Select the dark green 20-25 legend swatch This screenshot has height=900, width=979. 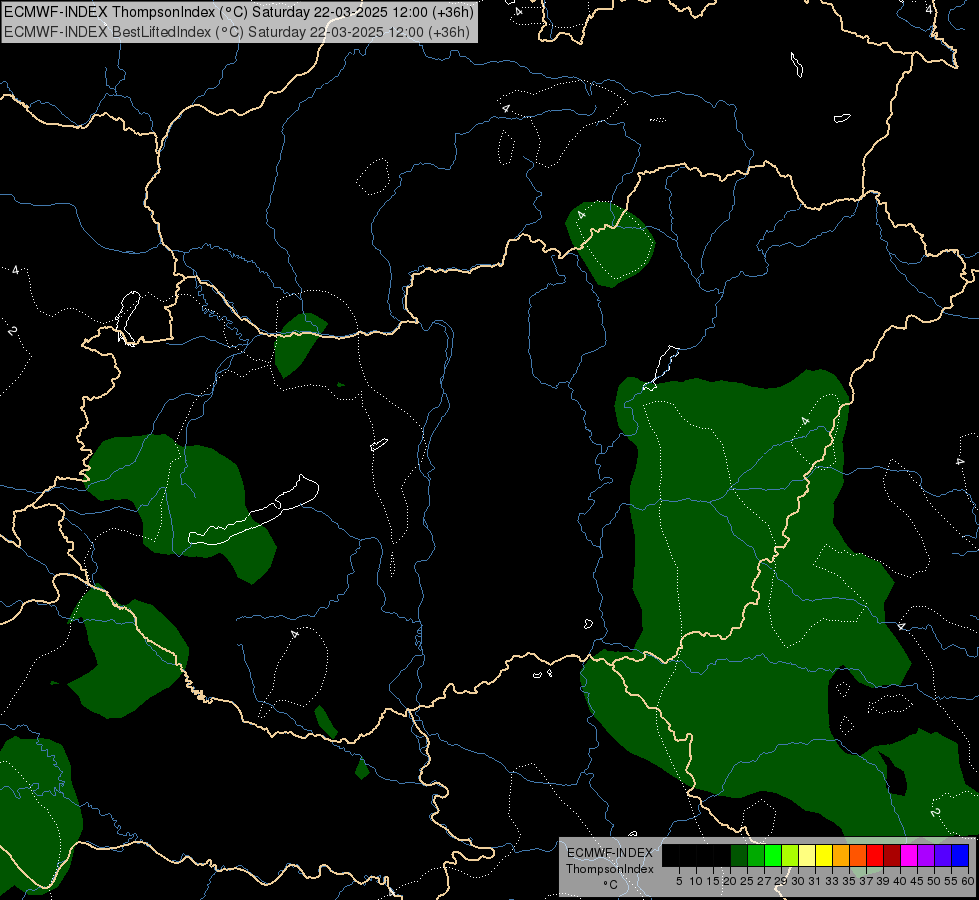739,855
